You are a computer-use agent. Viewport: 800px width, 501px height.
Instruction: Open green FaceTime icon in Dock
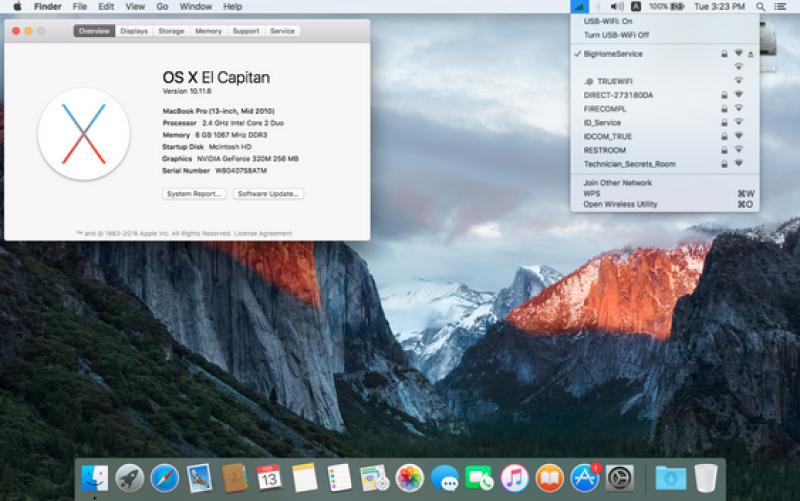[x=479, y=478]
